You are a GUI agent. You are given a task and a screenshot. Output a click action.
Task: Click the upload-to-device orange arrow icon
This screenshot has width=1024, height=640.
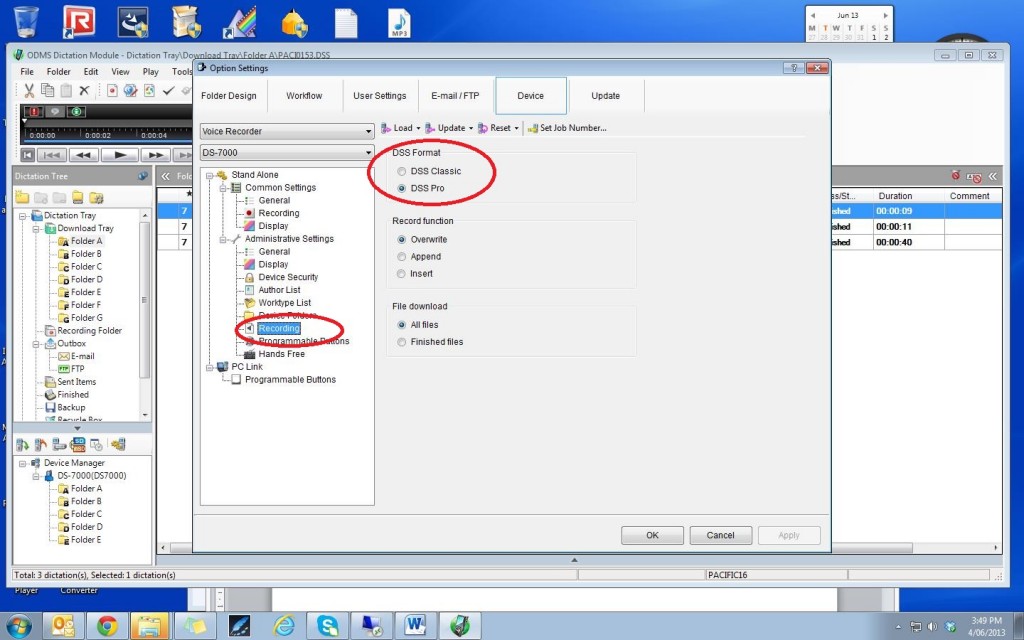coord(41,445)
